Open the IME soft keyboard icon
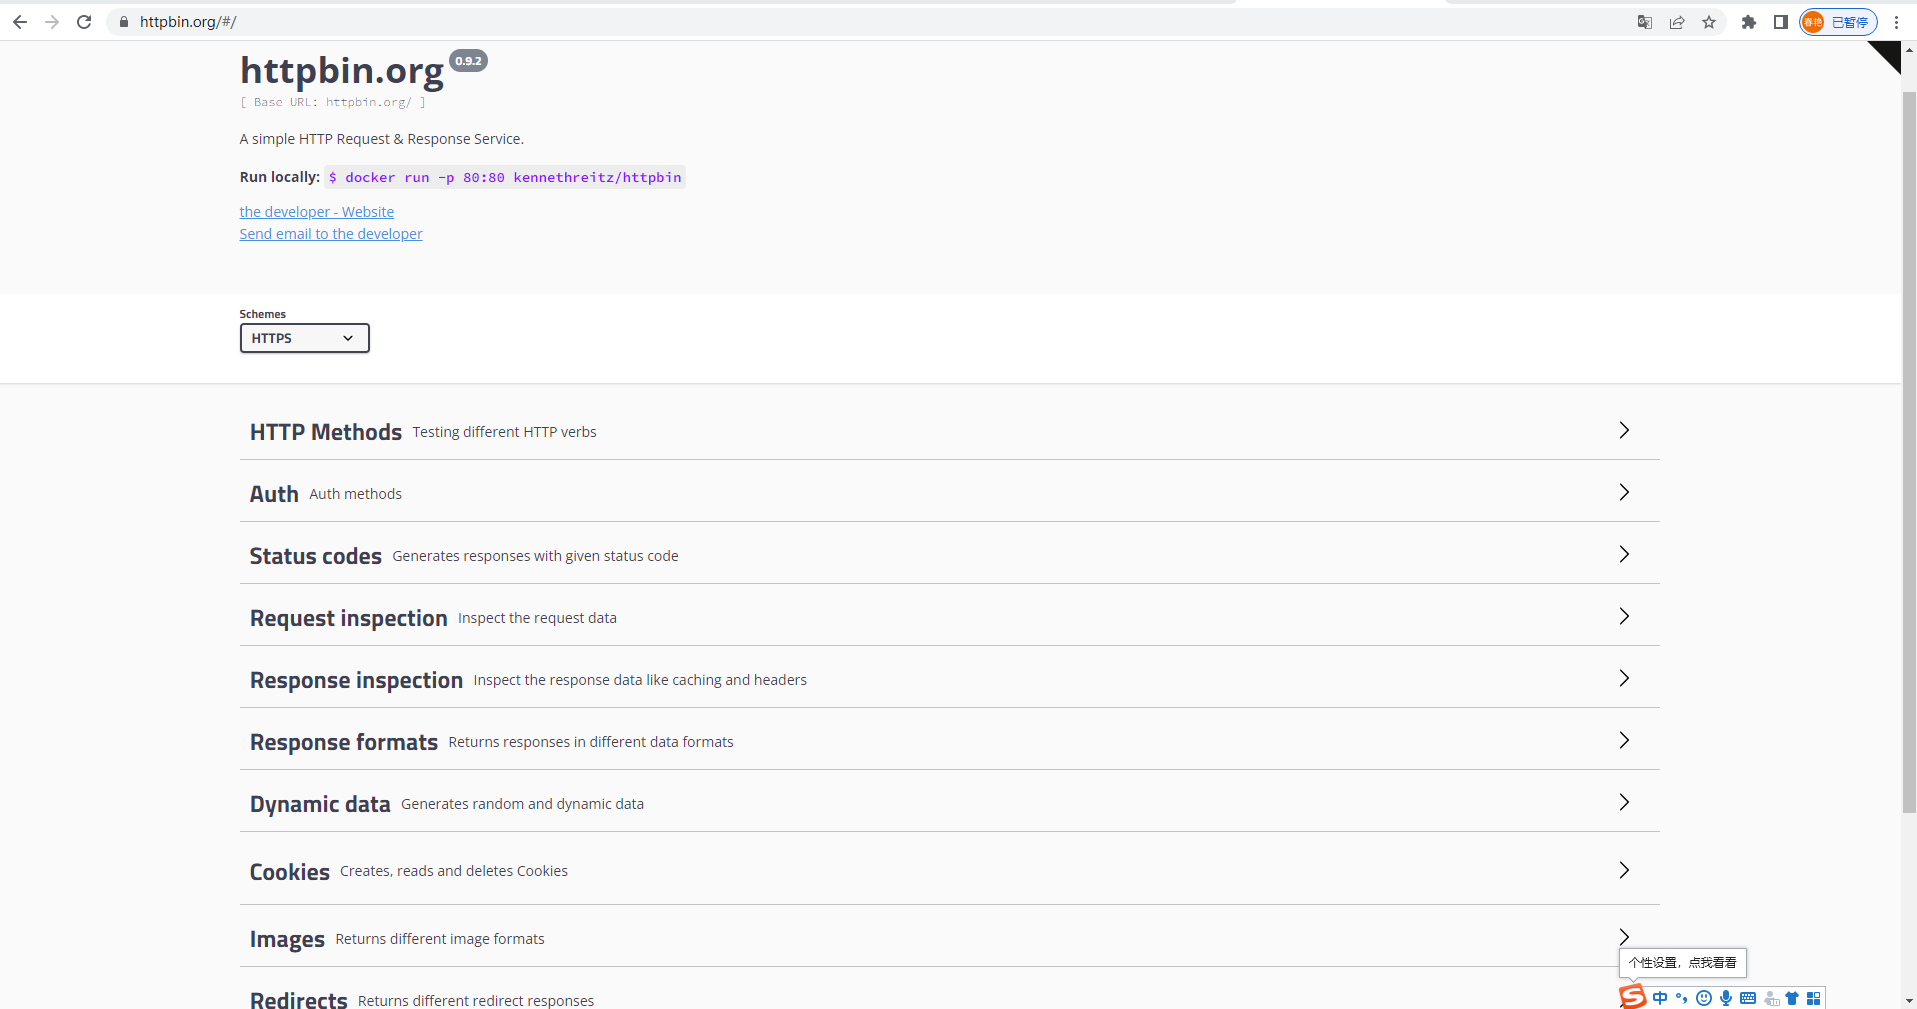The height and width of the screenshot is (1009, 1917). [x=1748, y=998]
